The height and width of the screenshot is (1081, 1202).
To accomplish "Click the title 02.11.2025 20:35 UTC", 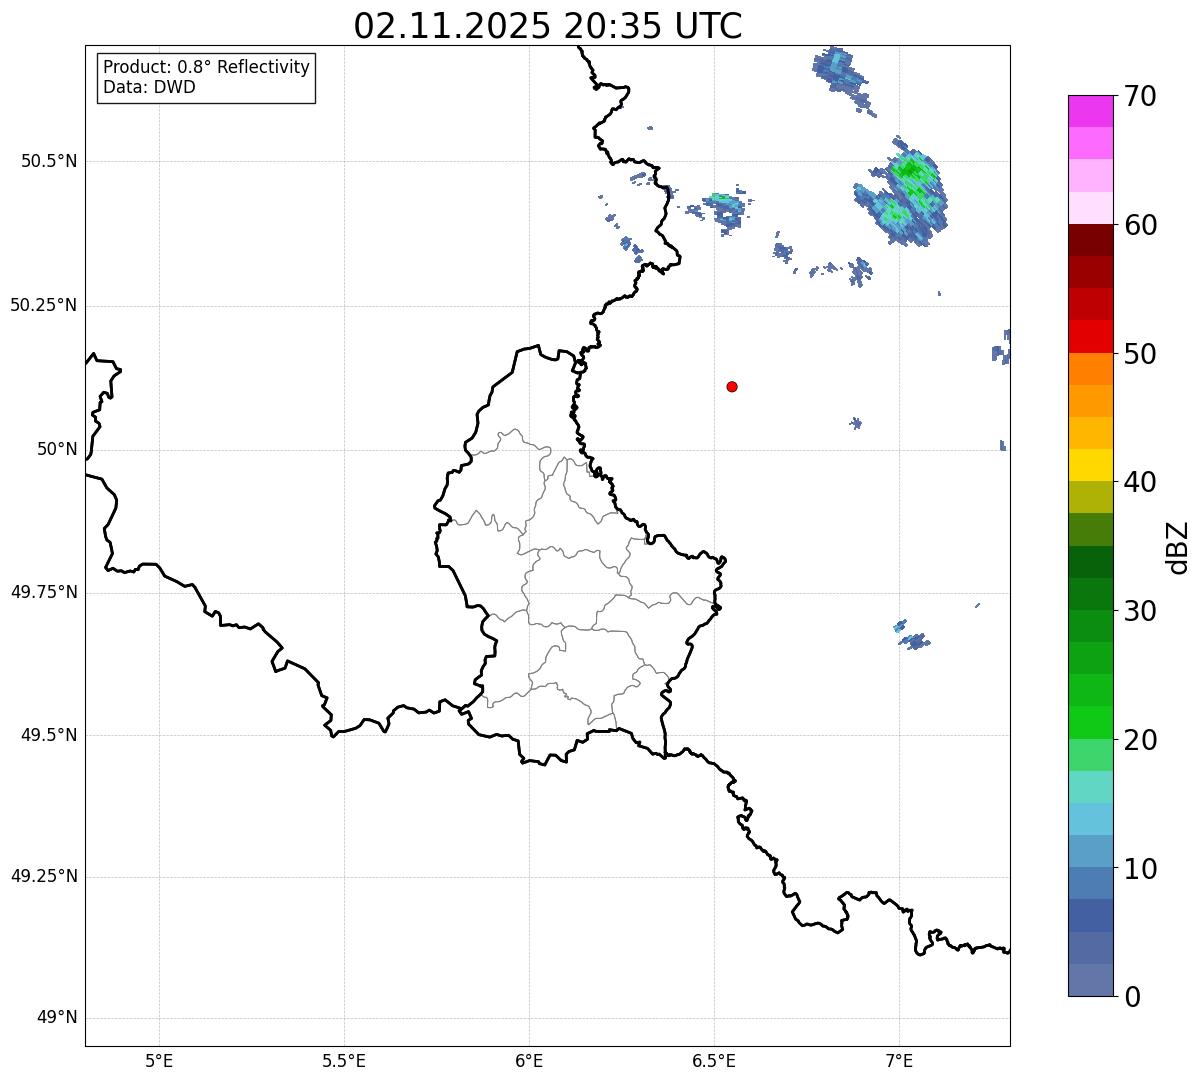I will (548, 26).
